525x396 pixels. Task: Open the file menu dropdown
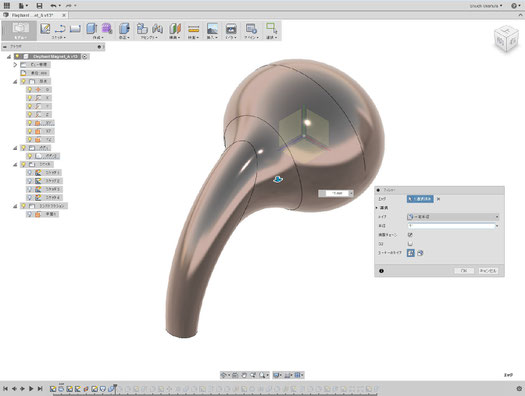click(23, 6)
